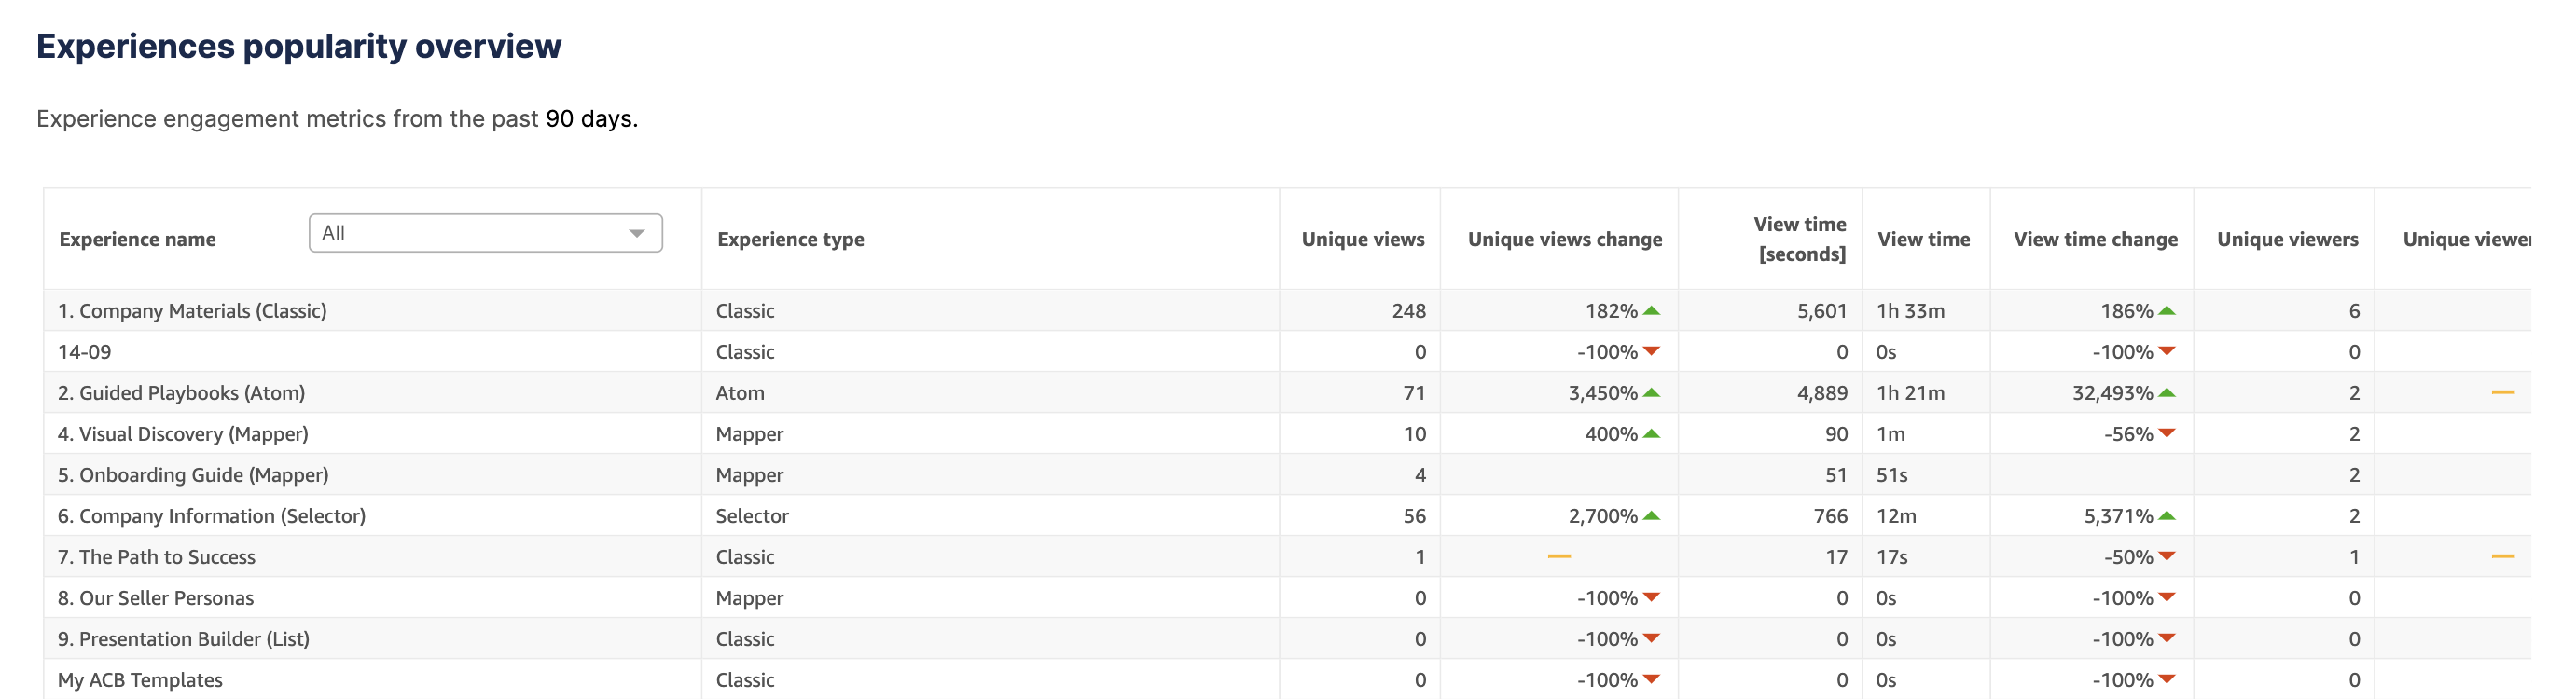Image resolution: width=2576 pixels, height=699 pixels.
Task: Click the dropdown arrow in Experience name filter
Action: coord(636,233)
